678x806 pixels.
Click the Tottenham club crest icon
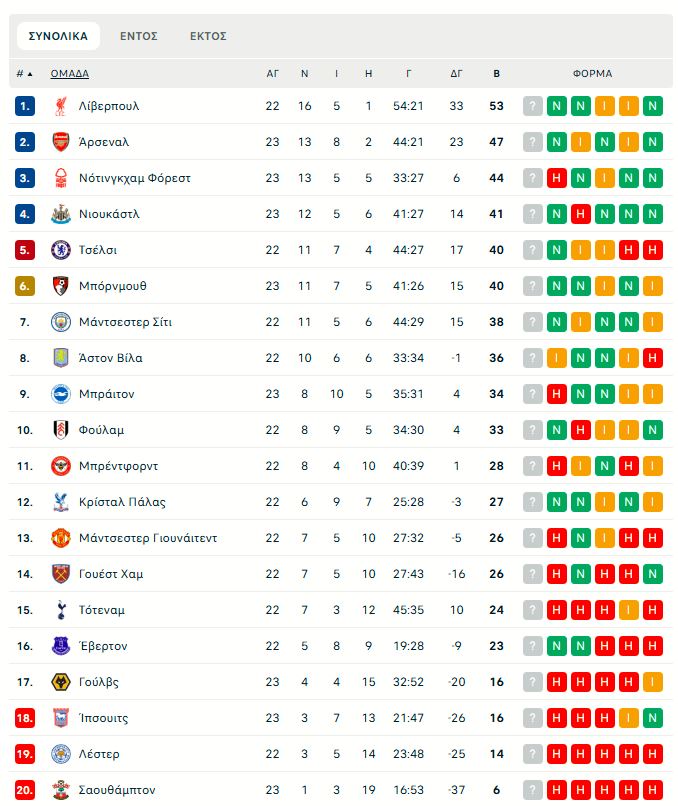(x=61, y=610)
